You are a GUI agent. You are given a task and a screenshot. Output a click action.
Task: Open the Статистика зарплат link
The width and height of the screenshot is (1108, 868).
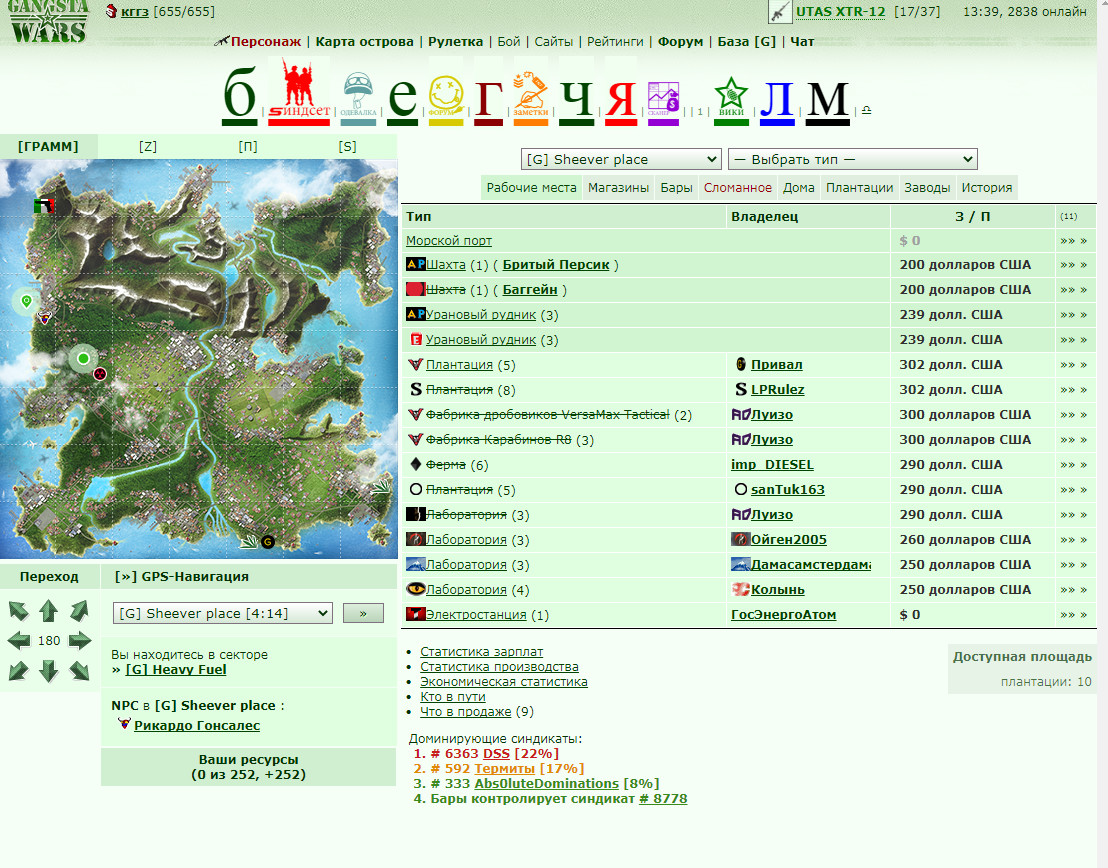(x=481, y=652)
